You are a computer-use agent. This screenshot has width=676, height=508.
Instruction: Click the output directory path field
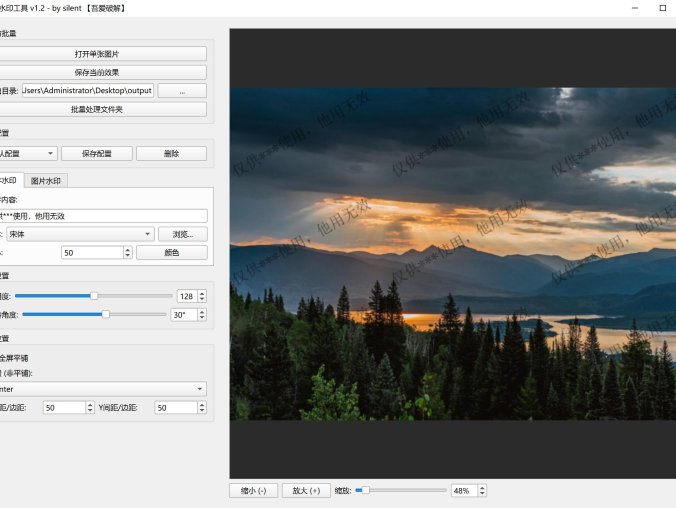tap(88, 91)
